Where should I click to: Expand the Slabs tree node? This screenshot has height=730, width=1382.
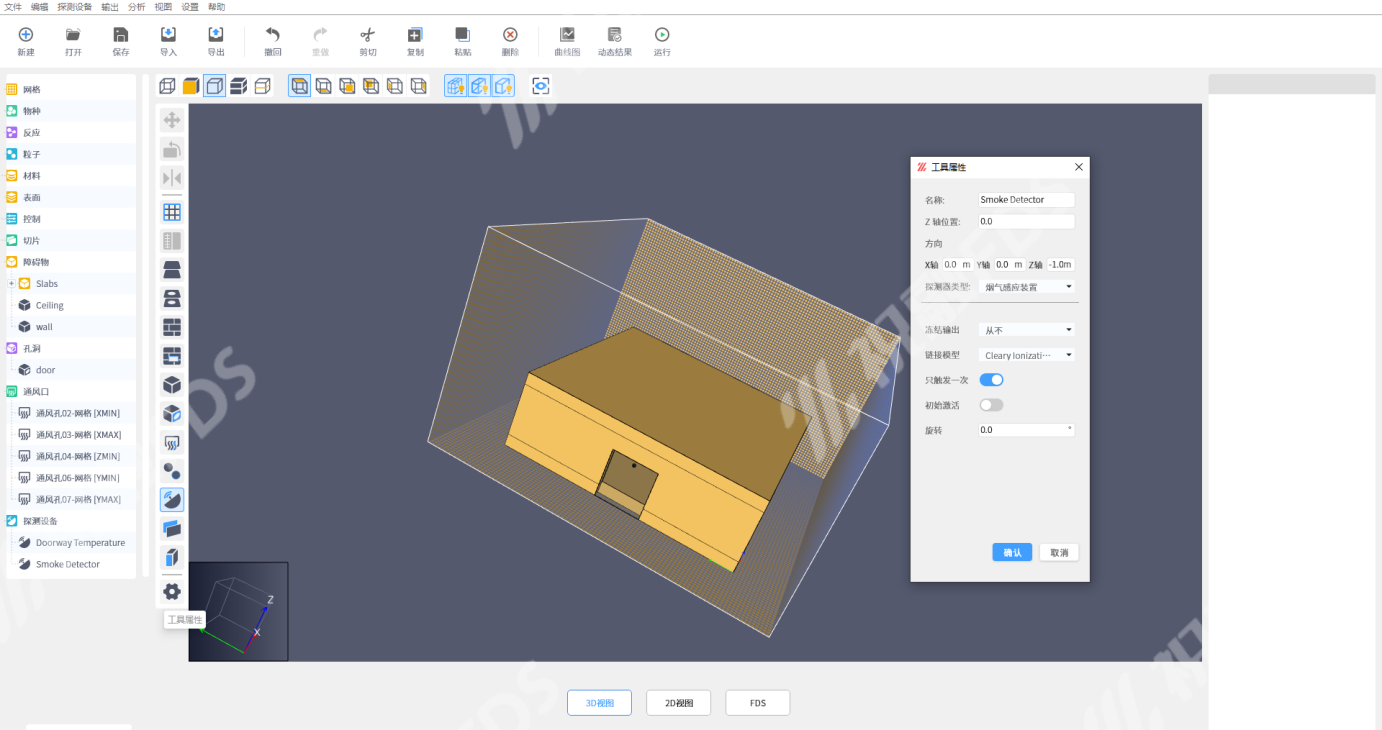tap(12, 284)
